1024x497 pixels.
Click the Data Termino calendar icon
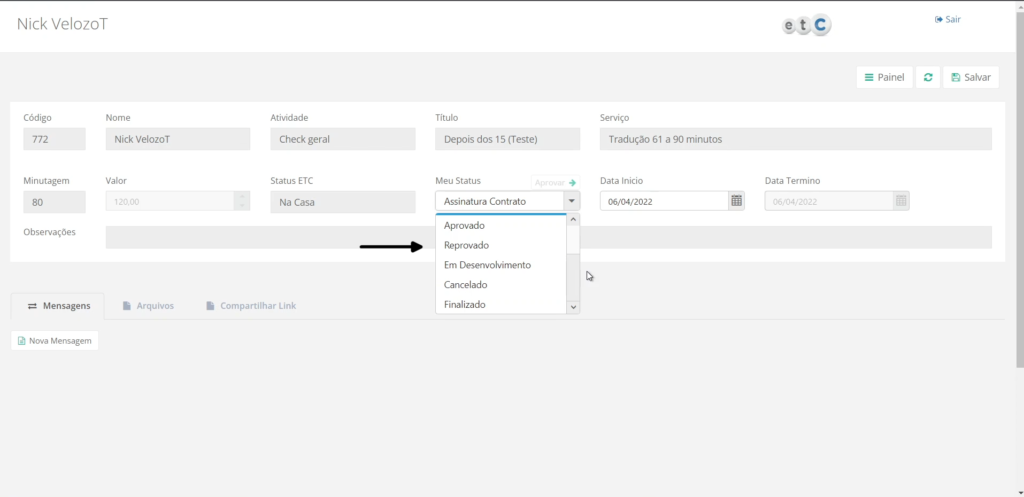[901, 201]
